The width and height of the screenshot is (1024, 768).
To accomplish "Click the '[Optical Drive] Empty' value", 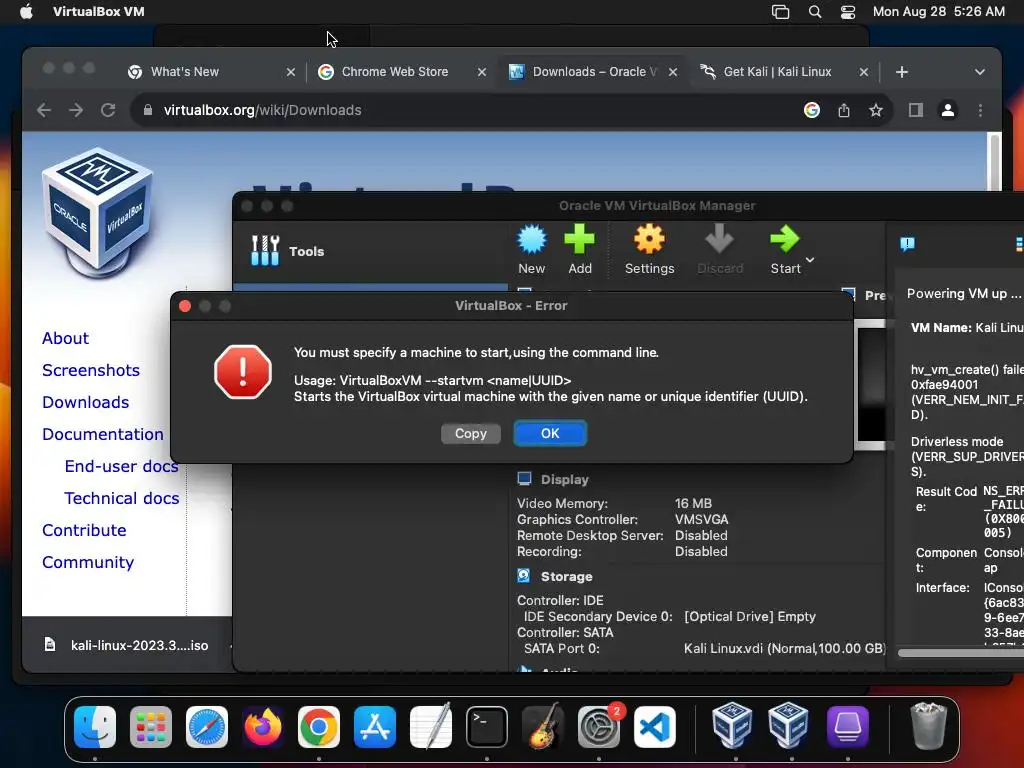I will (x=750, y=616).
